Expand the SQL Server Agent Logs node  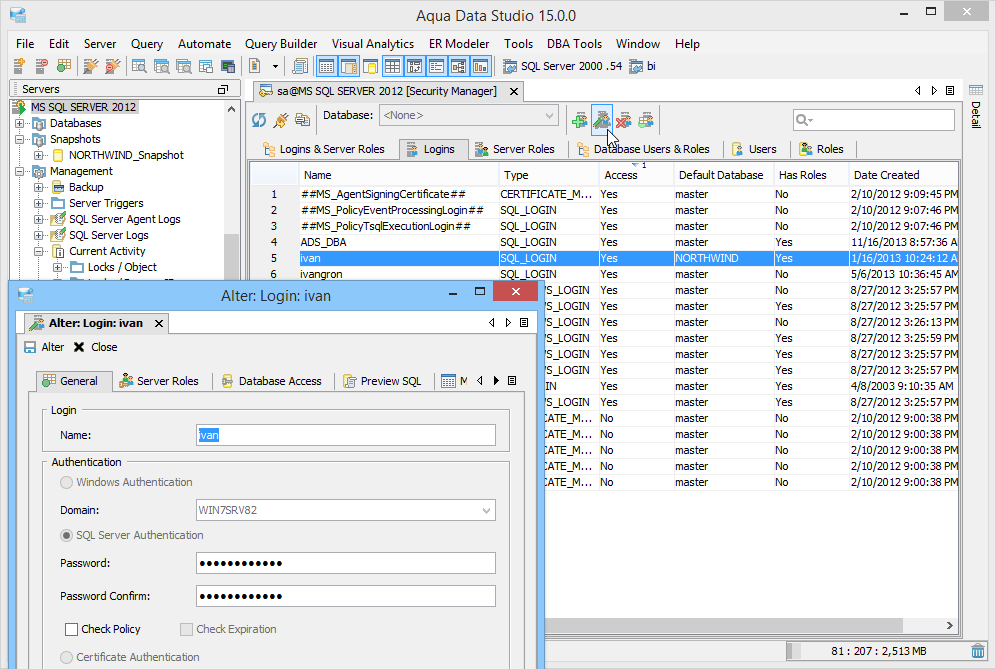[x=39, y=219]
